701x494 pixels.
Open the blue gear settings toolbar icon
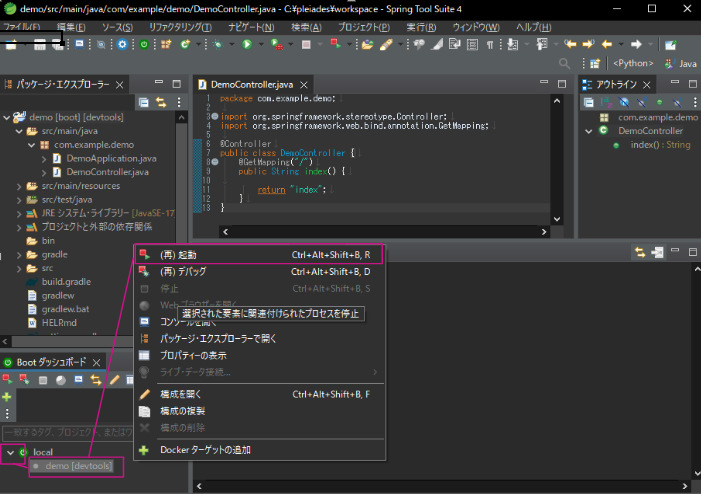[122, 44]
